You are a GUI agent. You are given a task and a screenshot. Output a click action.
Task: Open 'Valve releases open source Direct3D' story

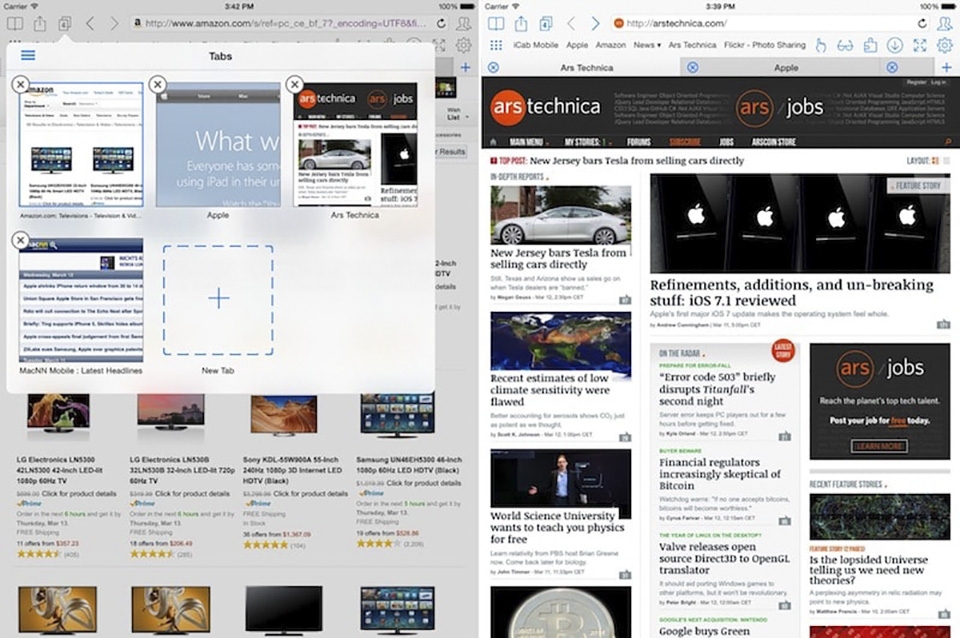point(724,558)
